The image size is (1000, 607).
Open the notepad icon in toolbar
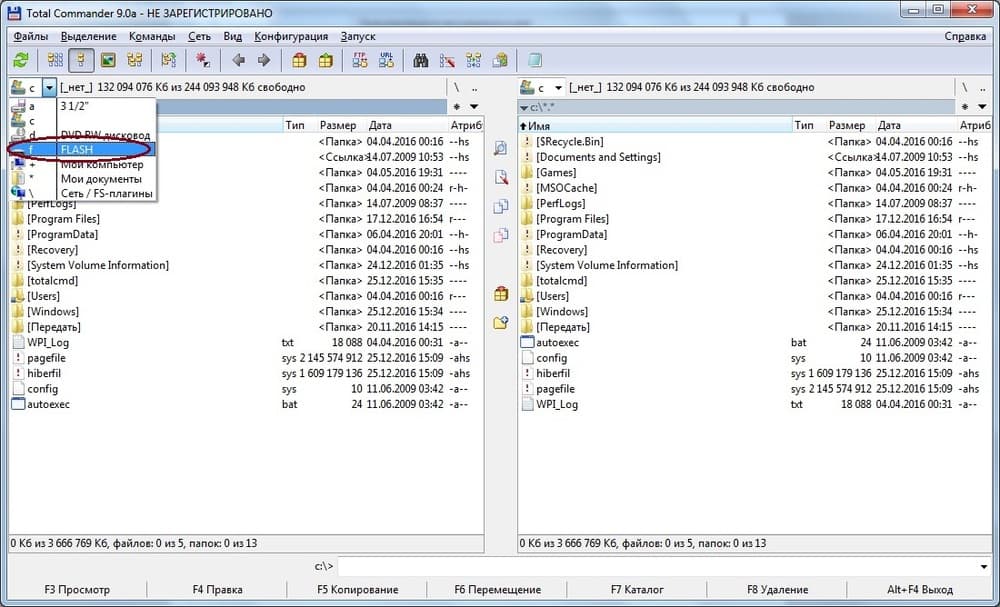click(x=534, y=61)
